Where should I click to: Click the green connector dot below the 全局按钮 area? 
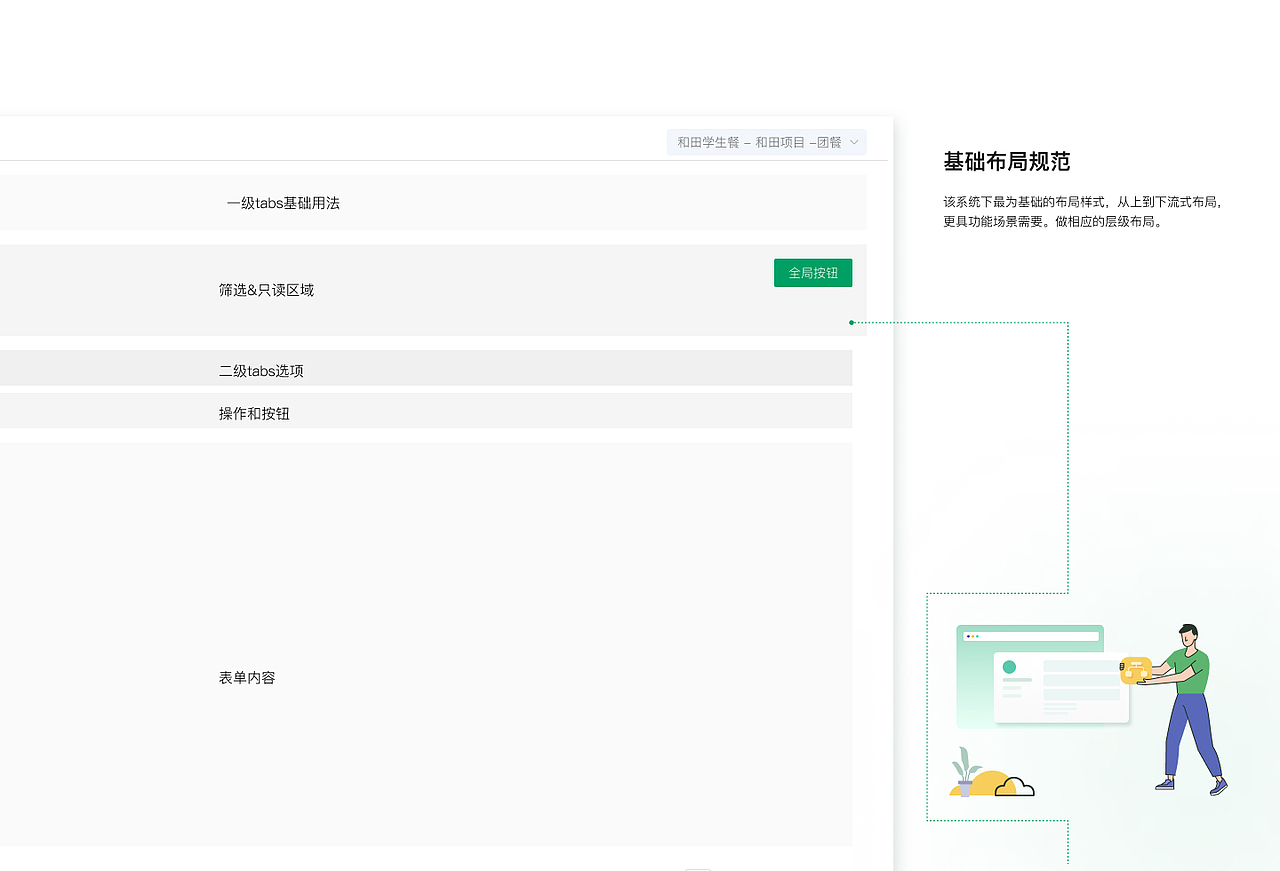tap(851, 323)
